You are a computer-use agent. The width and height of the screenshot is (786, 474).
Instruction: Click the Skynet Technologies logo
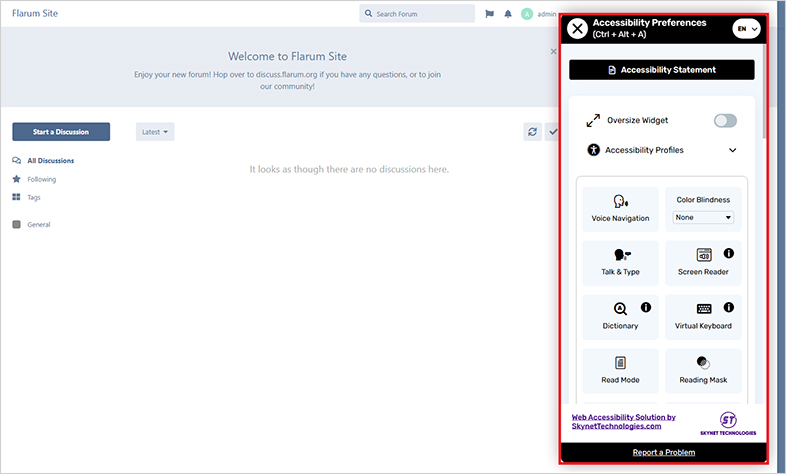[x=728, y=423]
